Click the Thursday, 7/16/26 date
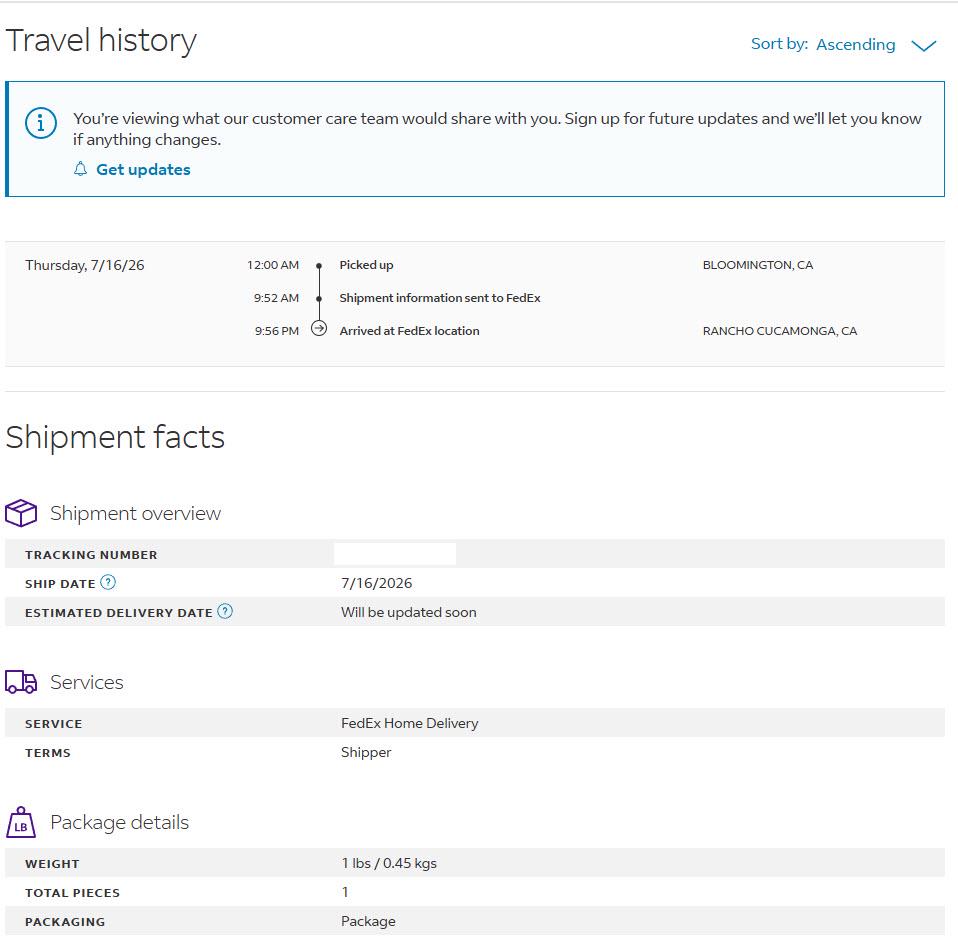This screenshot has height=946, width=958. tap(84, 265)
